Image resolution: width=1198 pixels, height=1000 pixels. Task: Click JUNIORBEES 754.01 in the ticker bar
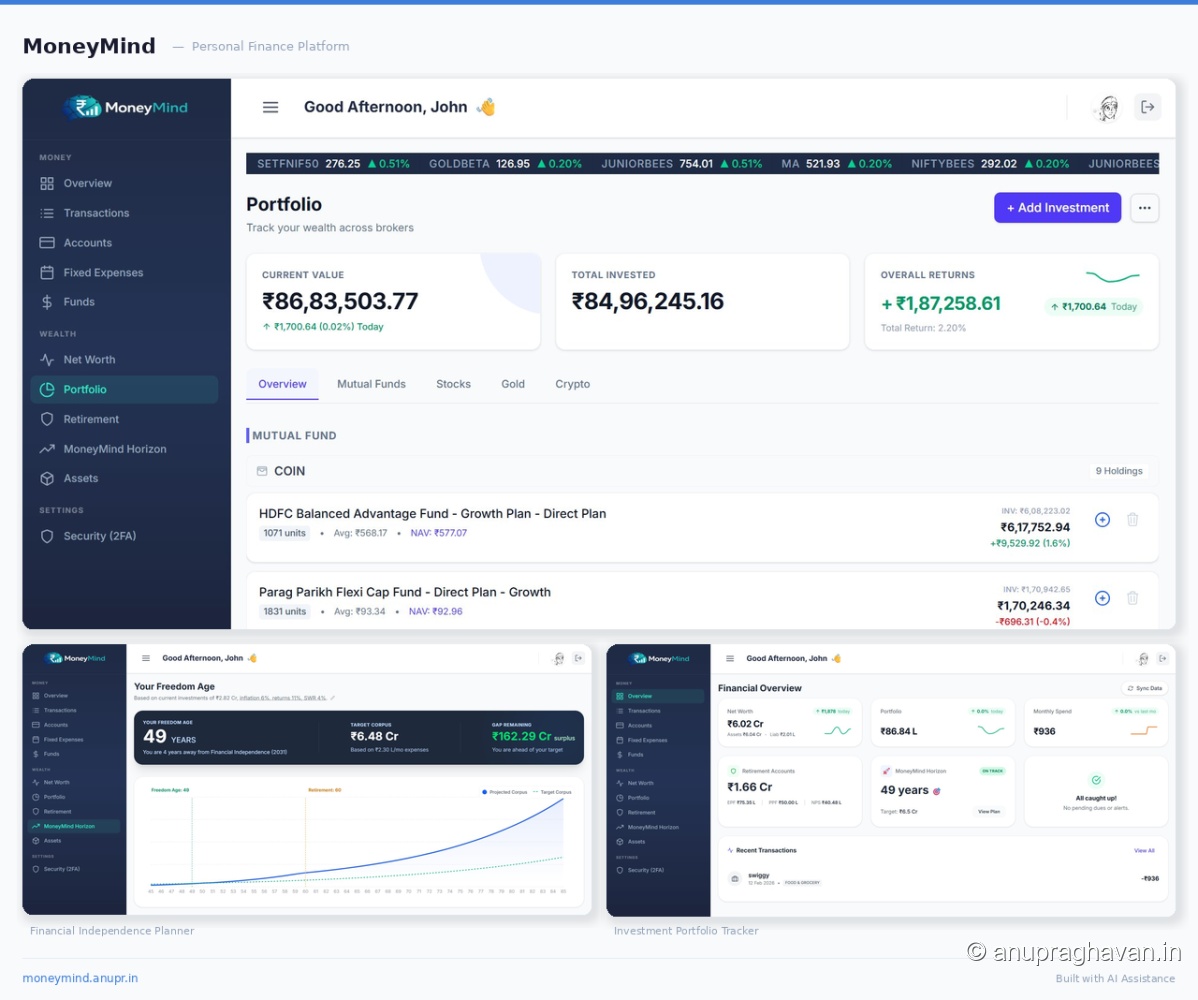click(x=682, y=163)
